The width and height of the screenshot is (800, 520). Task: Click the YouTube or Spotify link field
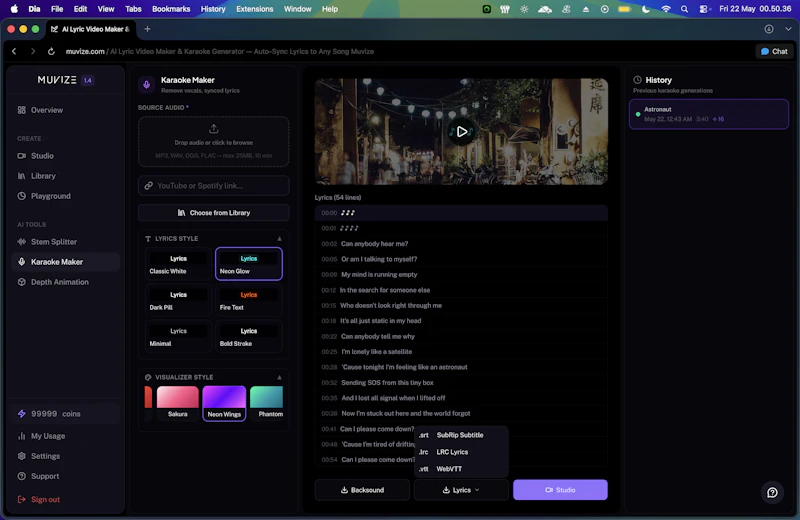tap(213, 186)
